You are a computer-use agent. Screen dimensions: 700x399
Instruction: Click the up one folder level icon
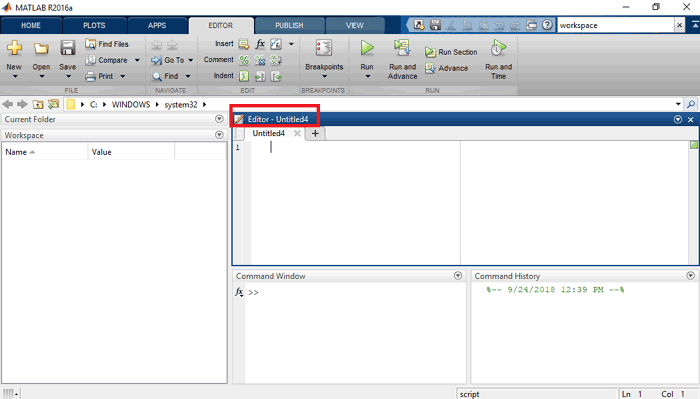[x=38, y=104]
